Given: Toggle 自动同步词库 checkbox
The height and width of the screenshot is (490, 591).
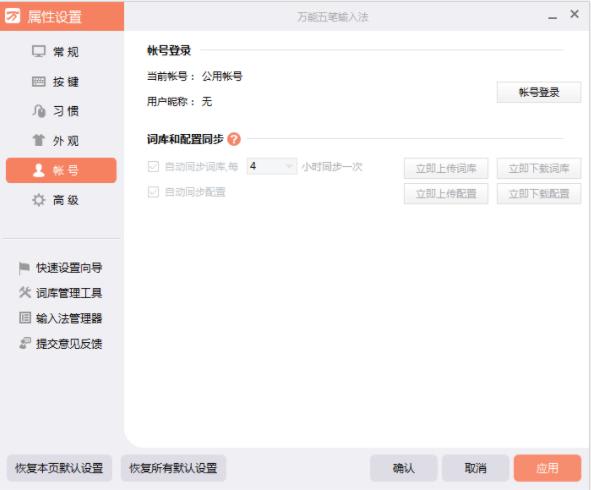Looking at the screenshot, I should point(153,166).
